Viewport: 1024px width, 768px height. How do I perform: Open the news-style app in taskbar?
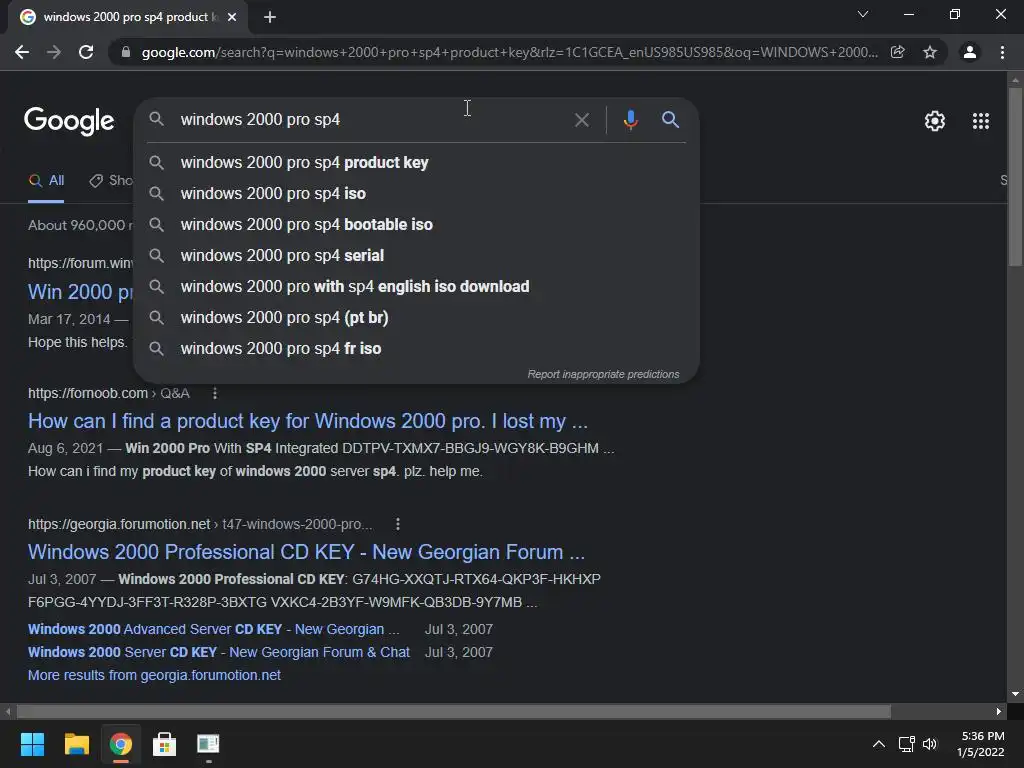click(208, 744)
